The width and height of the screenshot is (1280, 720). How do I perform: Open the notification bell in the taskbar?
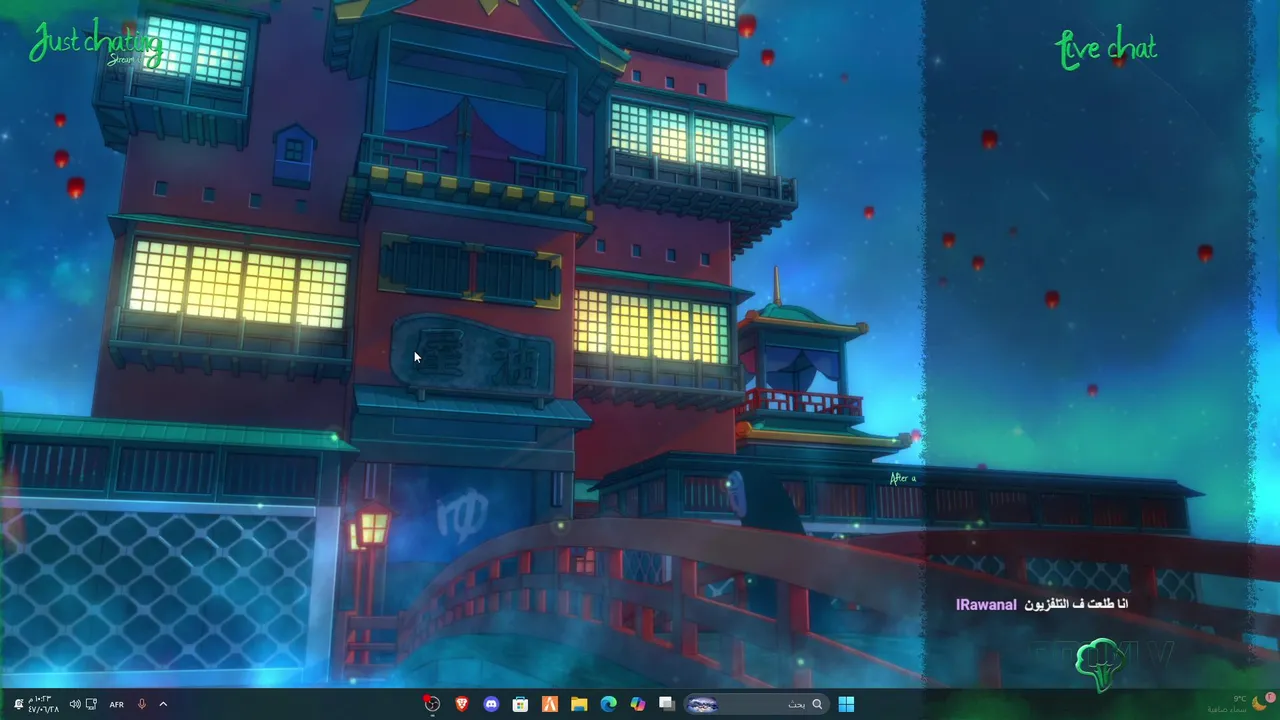coord(18,704)
